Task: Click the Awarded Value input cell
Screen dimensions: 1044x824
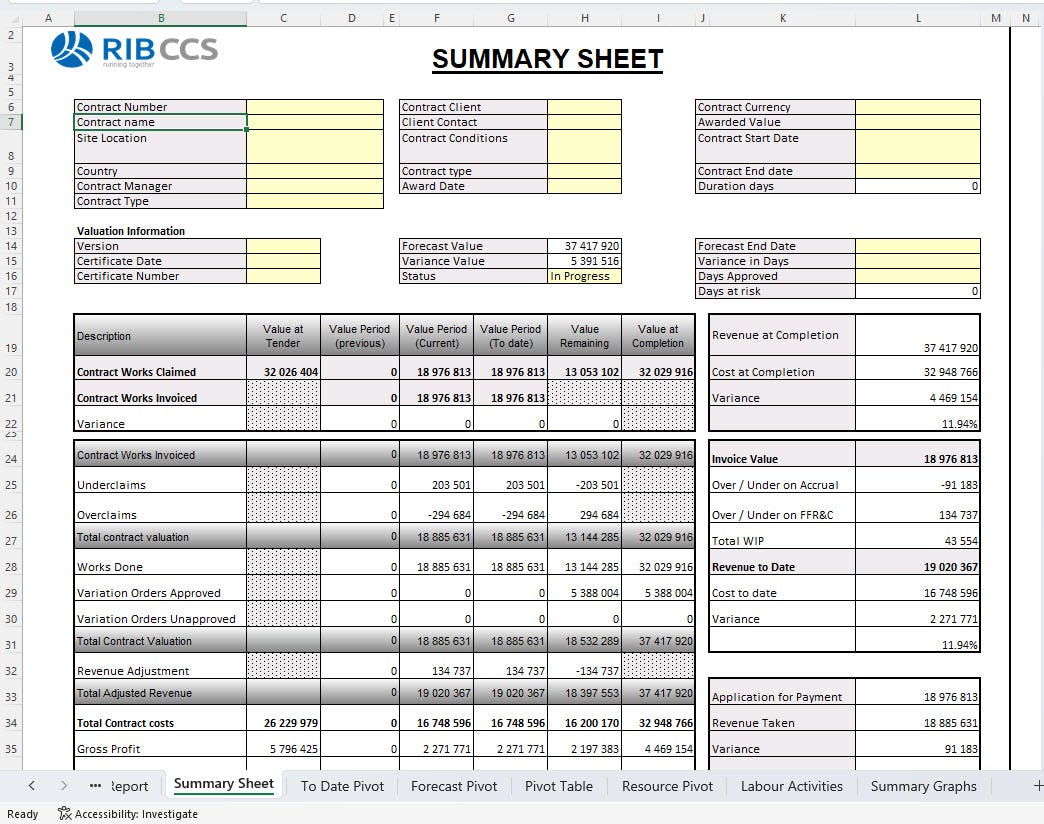Action: pyautogui.click(x=917, y=122)
